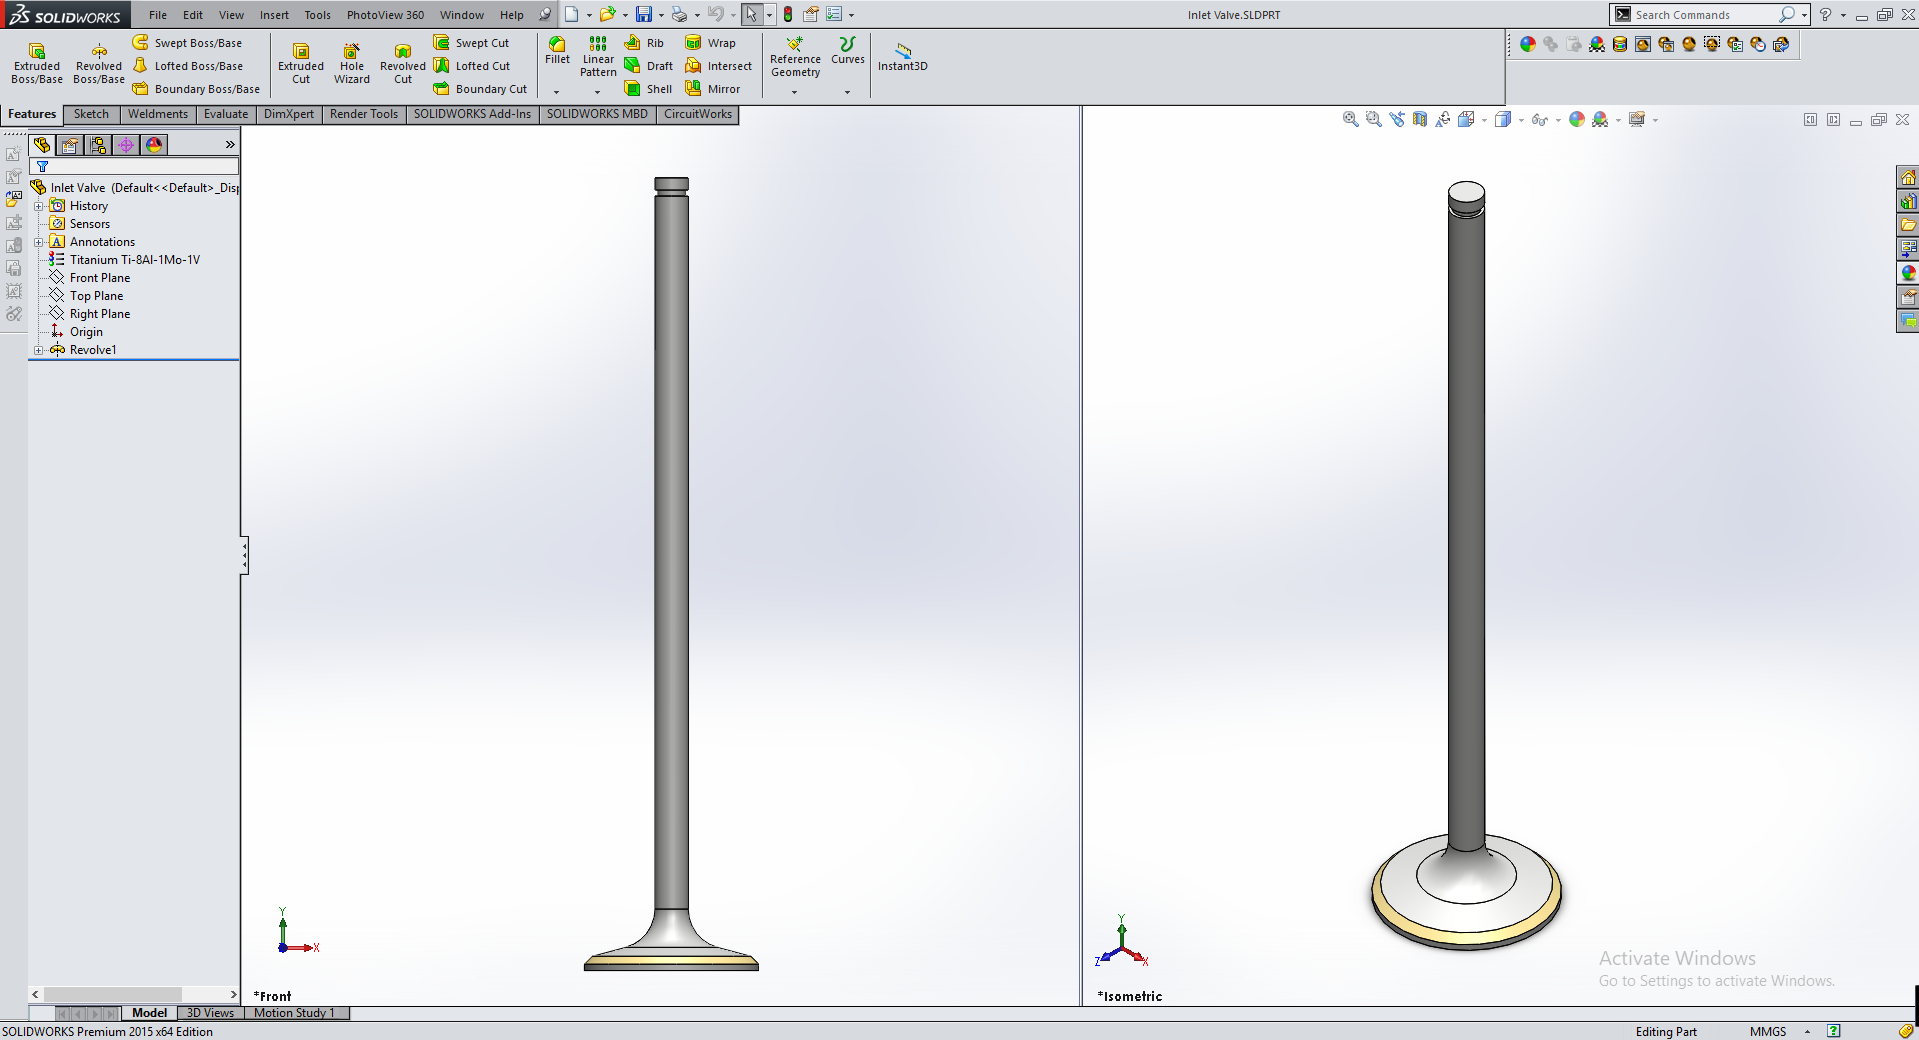Toggle the feature tree panel collapse handle

[x=244, y=555]
